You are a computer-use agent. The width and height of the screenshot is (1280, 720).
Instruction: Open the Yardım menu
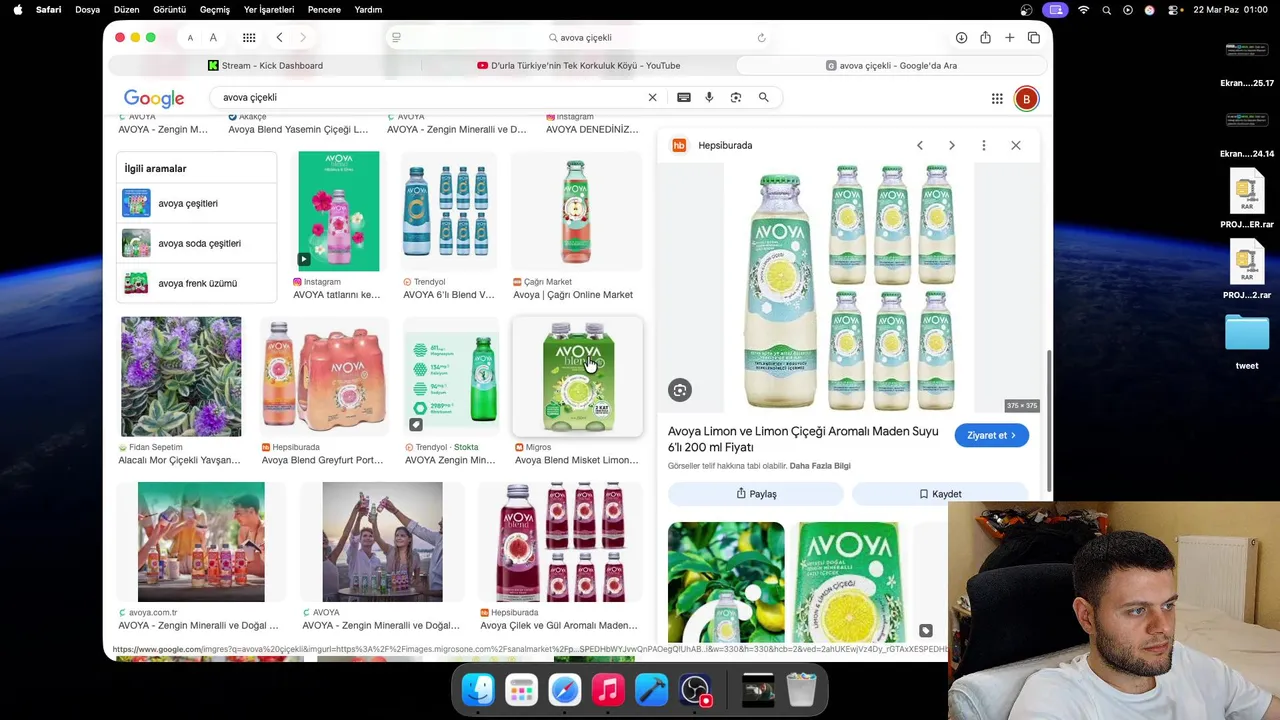pyautogui.click(x=368, y=10)
